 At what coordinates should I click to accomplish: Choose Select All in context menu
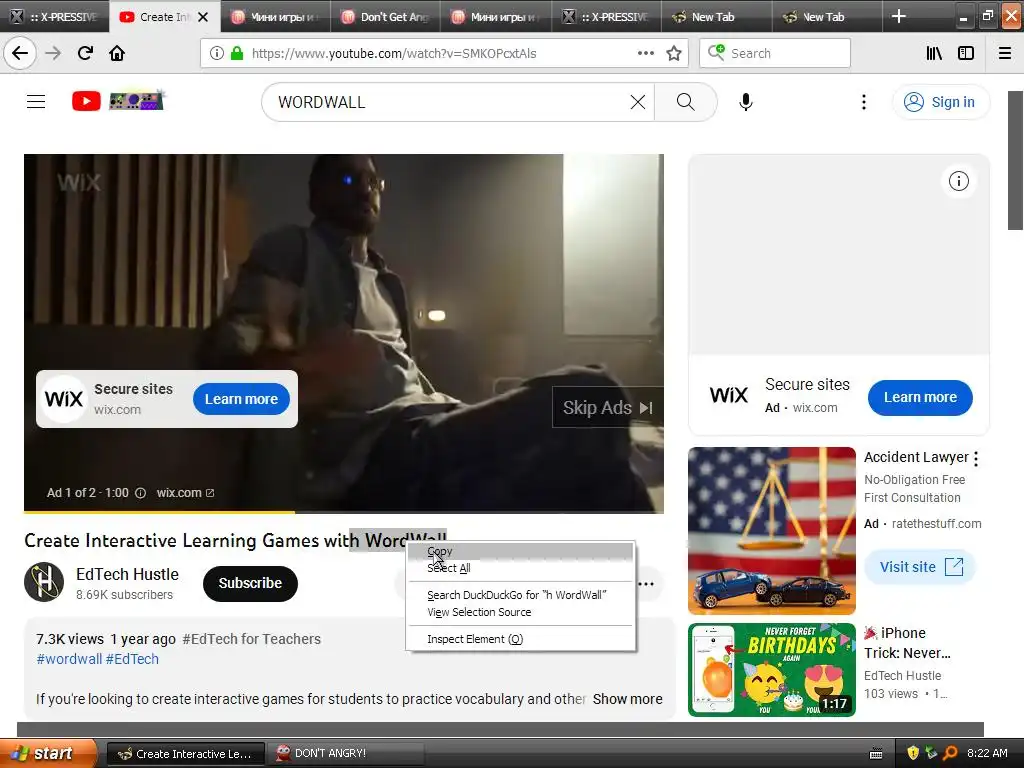pos(520,568)
